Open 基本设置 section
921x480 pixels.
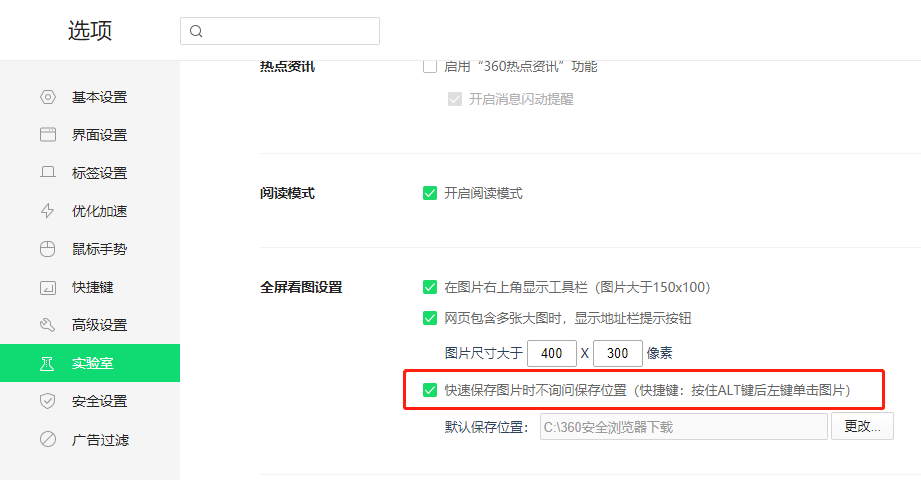pos(90,97)
